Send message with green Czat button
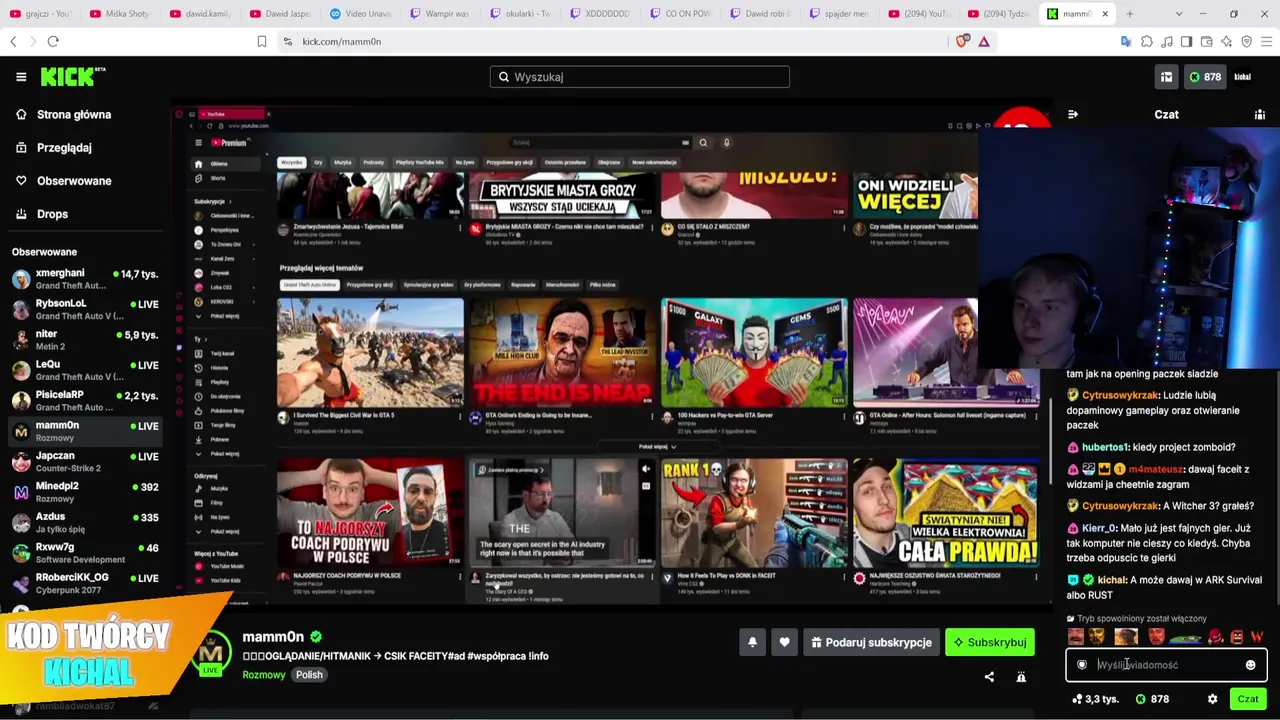This screenshot has width=1280, height=720. [1247, 700]
